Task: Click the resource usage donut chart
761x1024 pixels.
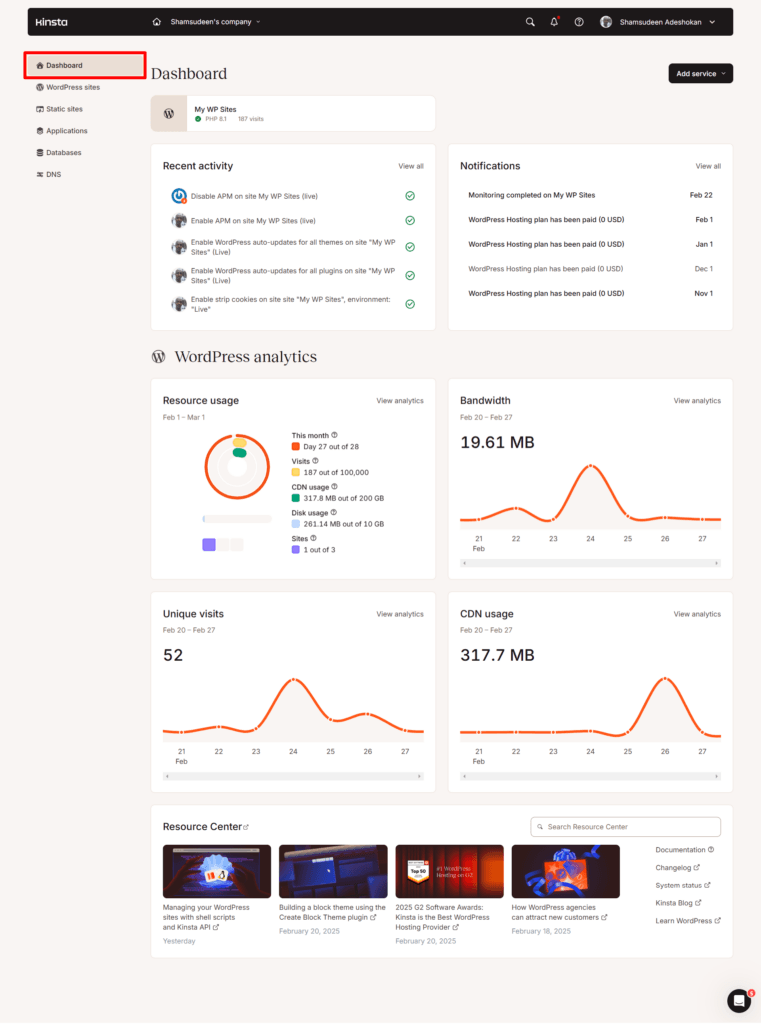Action: coord(237,467)
